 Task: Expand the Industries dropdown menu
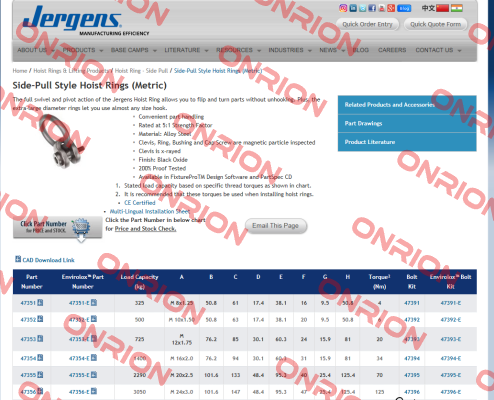click(290, 50)
